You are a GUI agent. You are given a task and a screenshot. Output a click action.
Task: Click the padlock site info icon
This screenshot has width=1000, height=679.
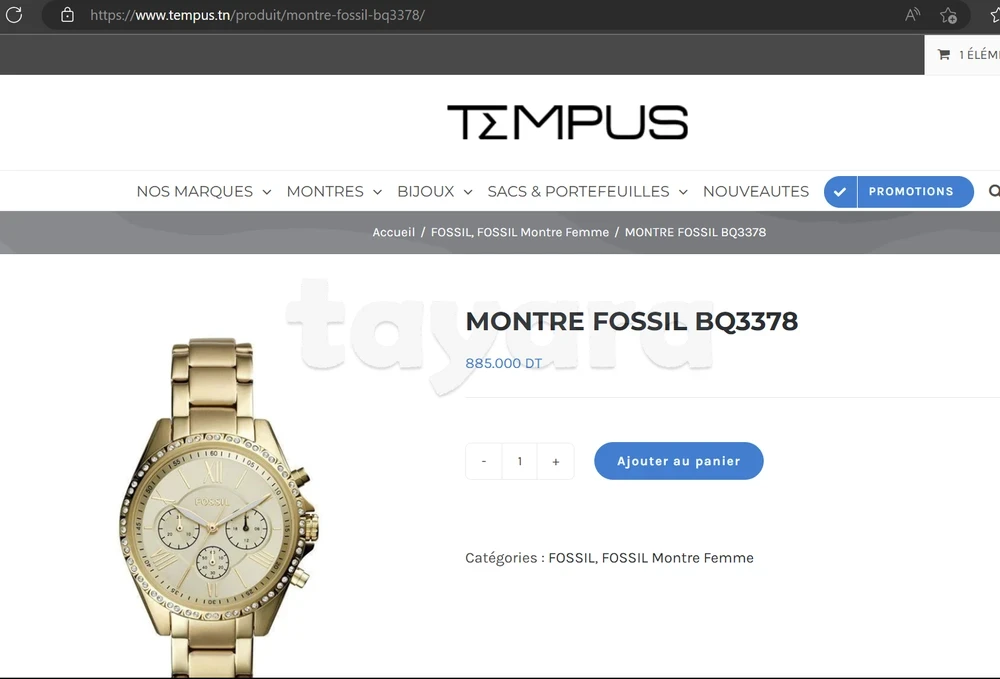pyautogui.click(x=67, y=15)
